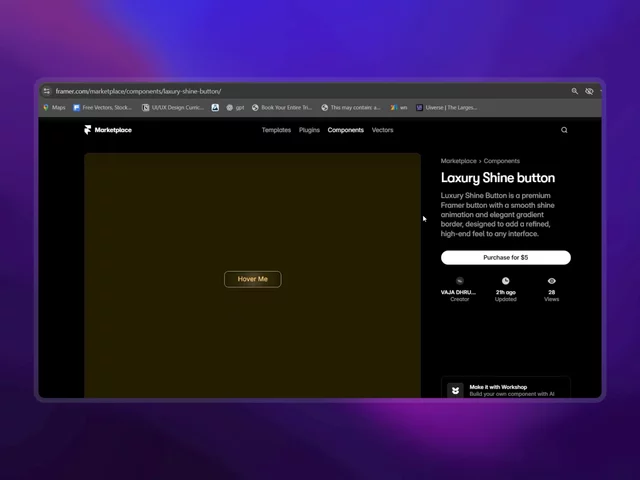Click the clock Updated icon
640x480 pixels.
[x=506, y=281]
